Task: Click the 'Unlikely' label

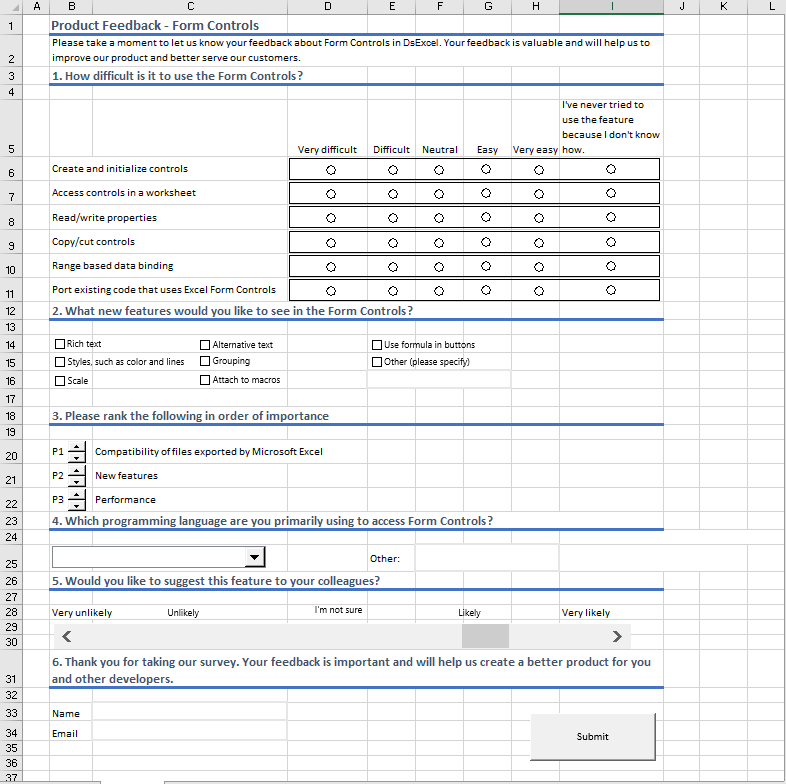Action: (x=183, y=613)
